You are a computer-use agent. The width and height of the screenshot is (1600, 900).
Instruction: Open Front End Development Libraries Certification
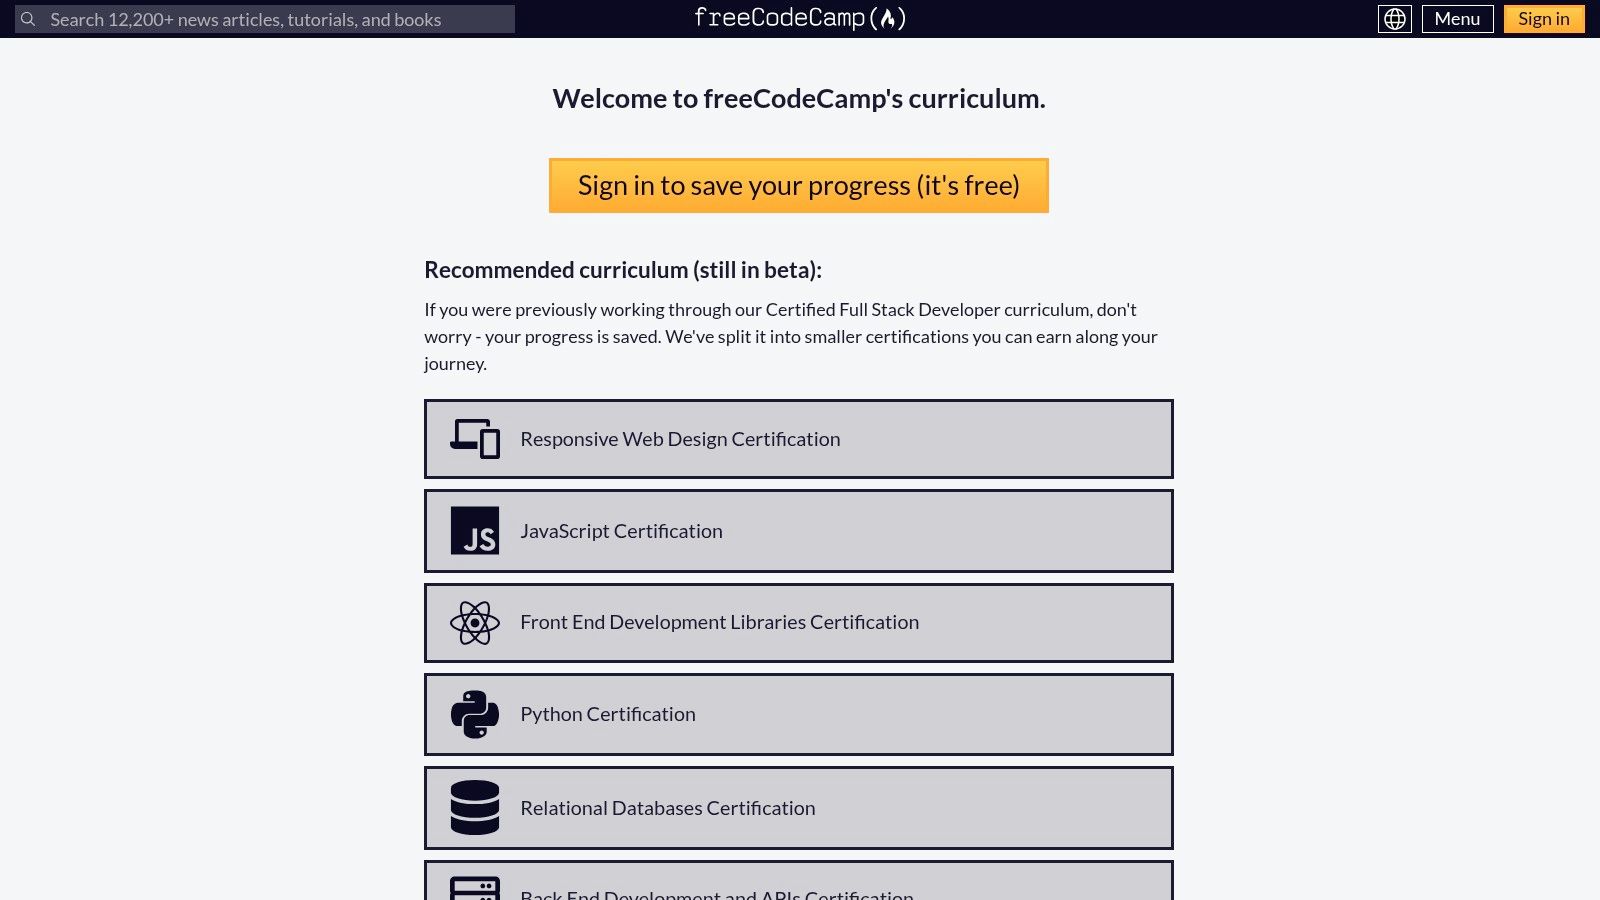coord(799,623)
